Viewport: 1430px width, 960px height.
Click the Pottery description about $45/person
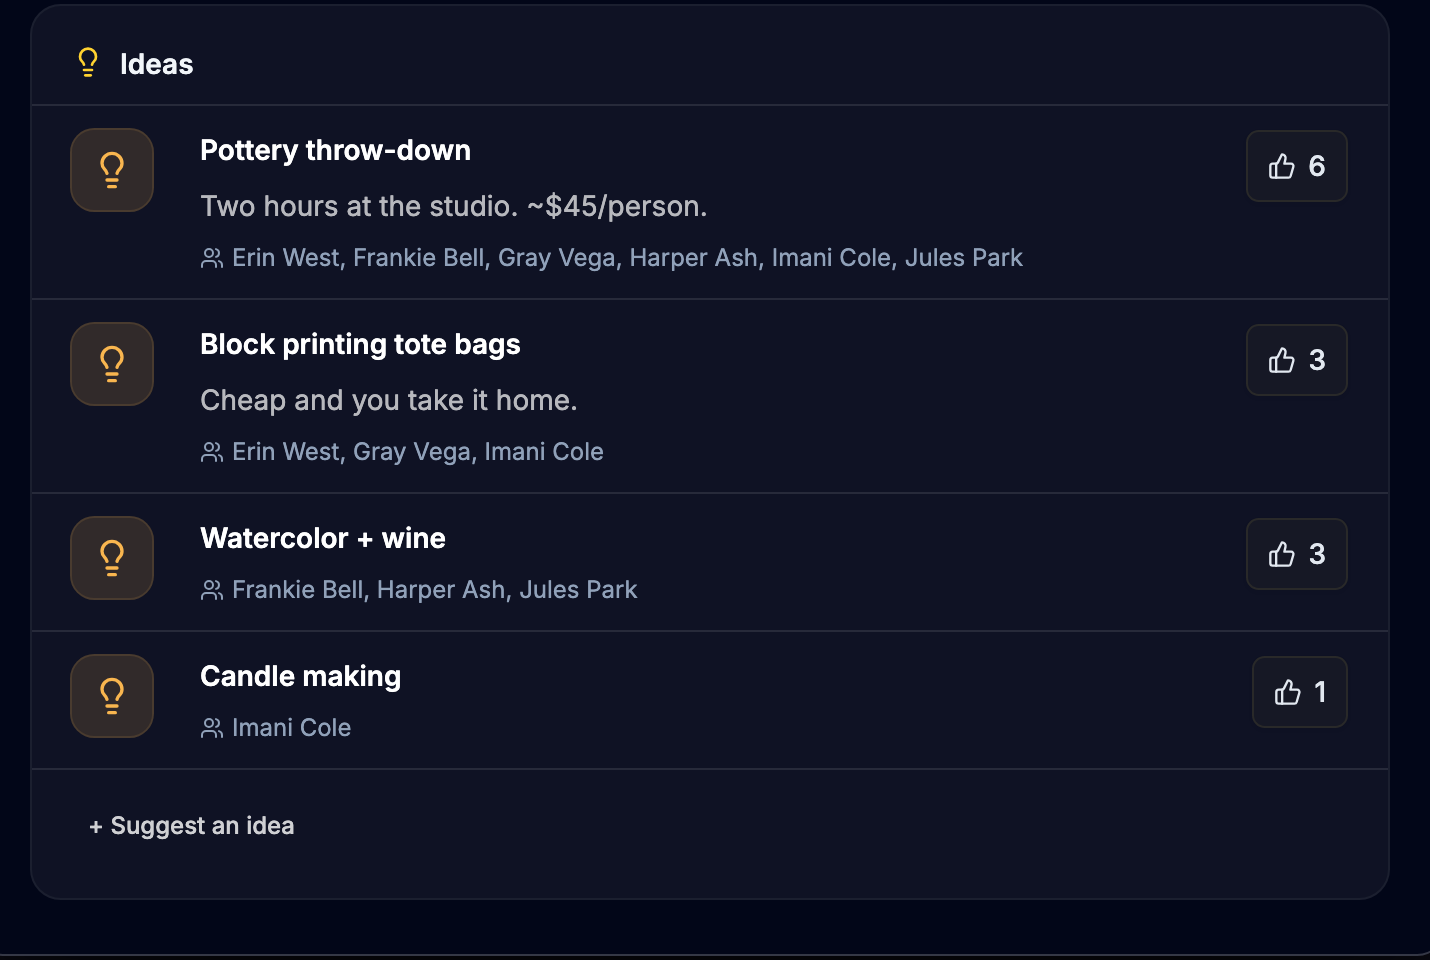453,206
